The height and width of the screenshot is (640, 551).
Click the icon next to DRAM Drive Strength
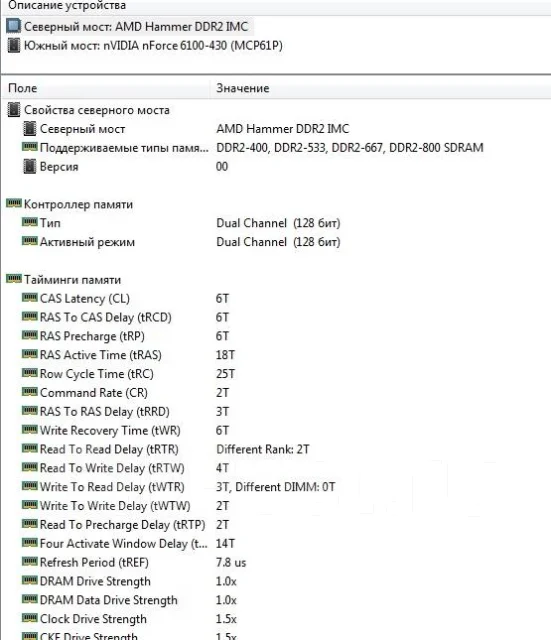[x=29, y=580]
